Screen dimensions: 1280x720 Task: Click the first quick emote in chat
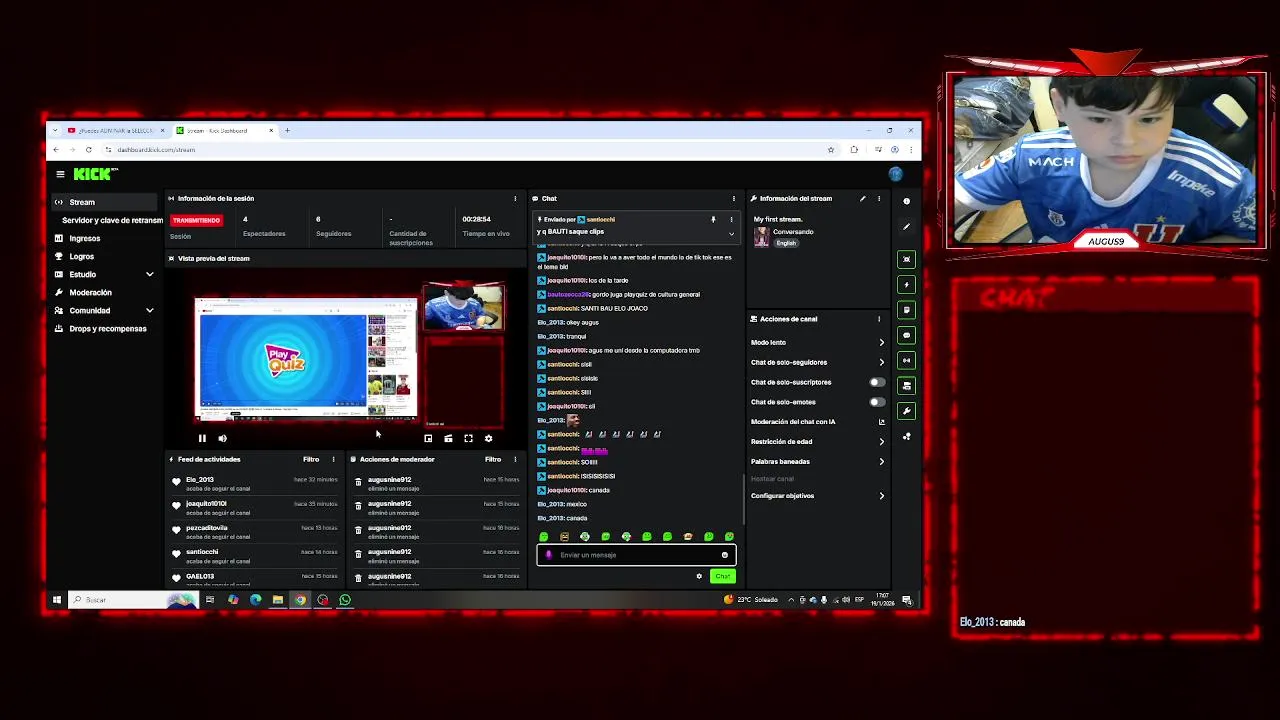click(x=543, y=537)
